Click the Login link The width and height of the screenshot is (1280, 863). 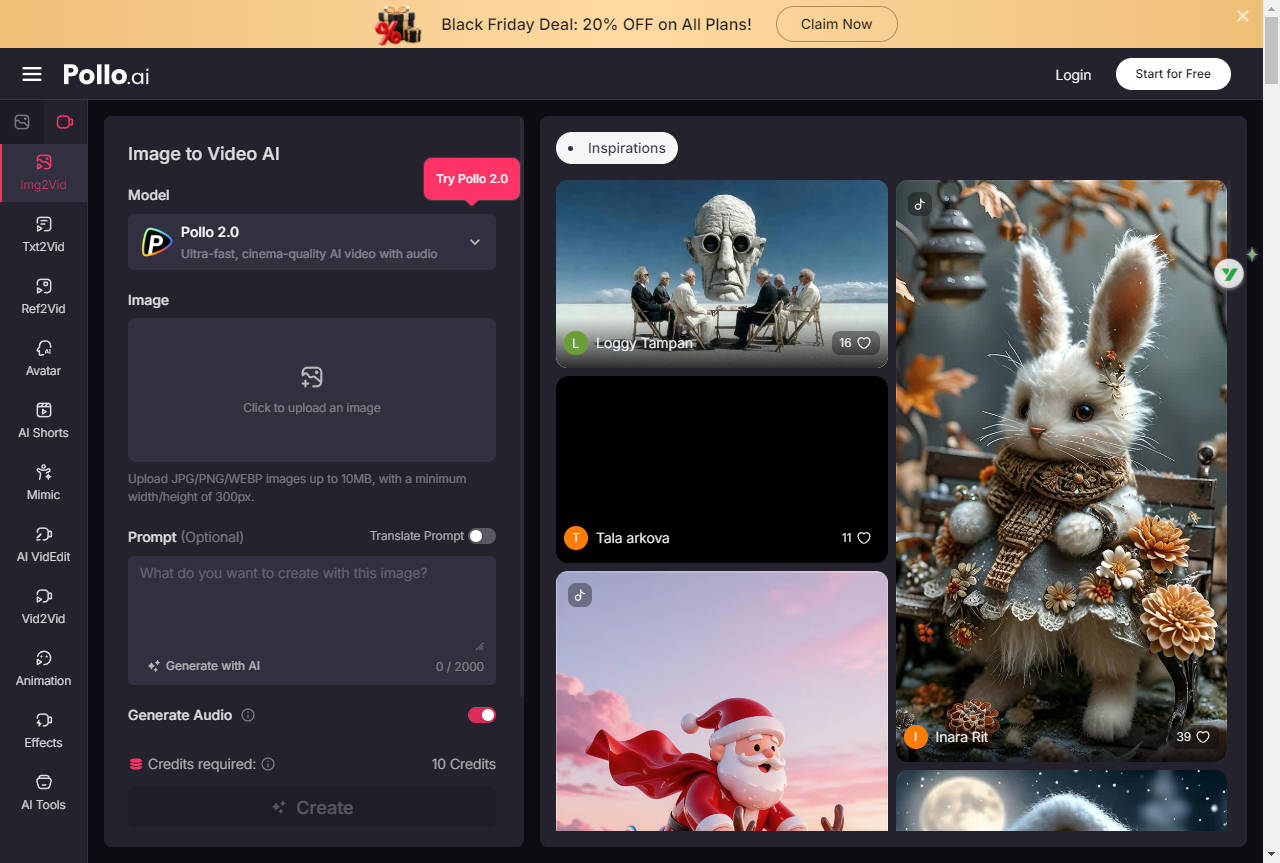1073,74
